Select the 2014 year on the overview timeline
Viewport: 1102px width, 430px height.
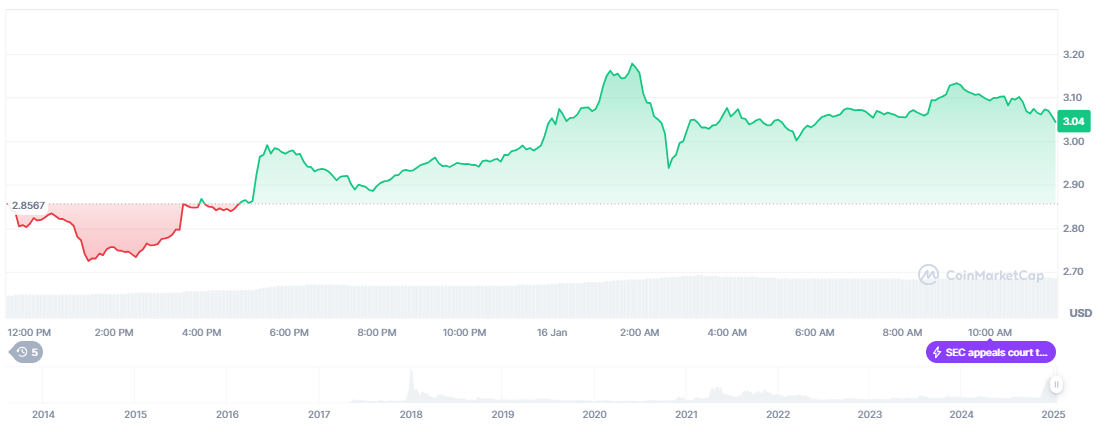[43, 414]
